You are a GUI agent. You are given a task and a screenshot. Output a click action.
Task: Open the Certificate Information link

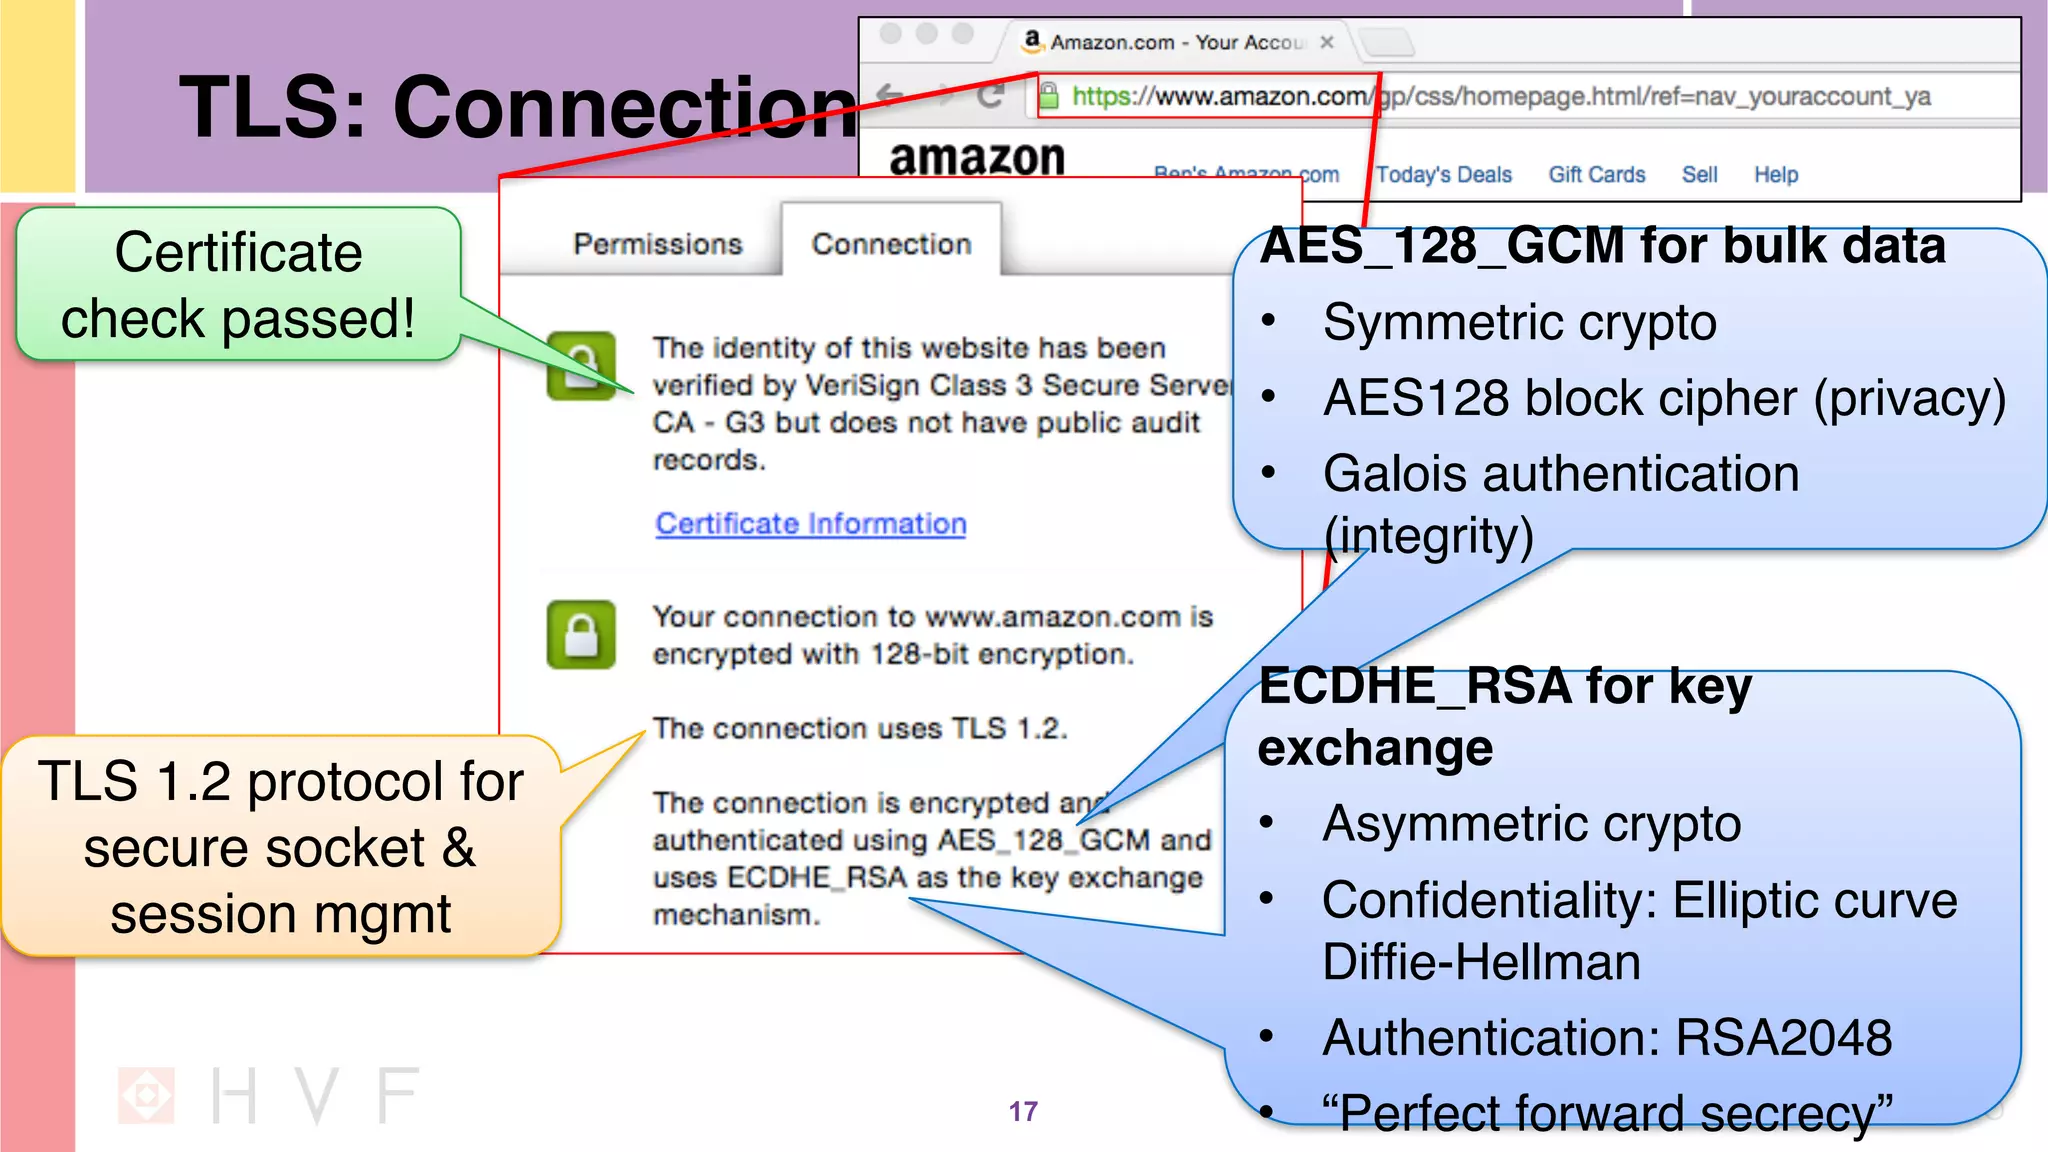(811, 523)
